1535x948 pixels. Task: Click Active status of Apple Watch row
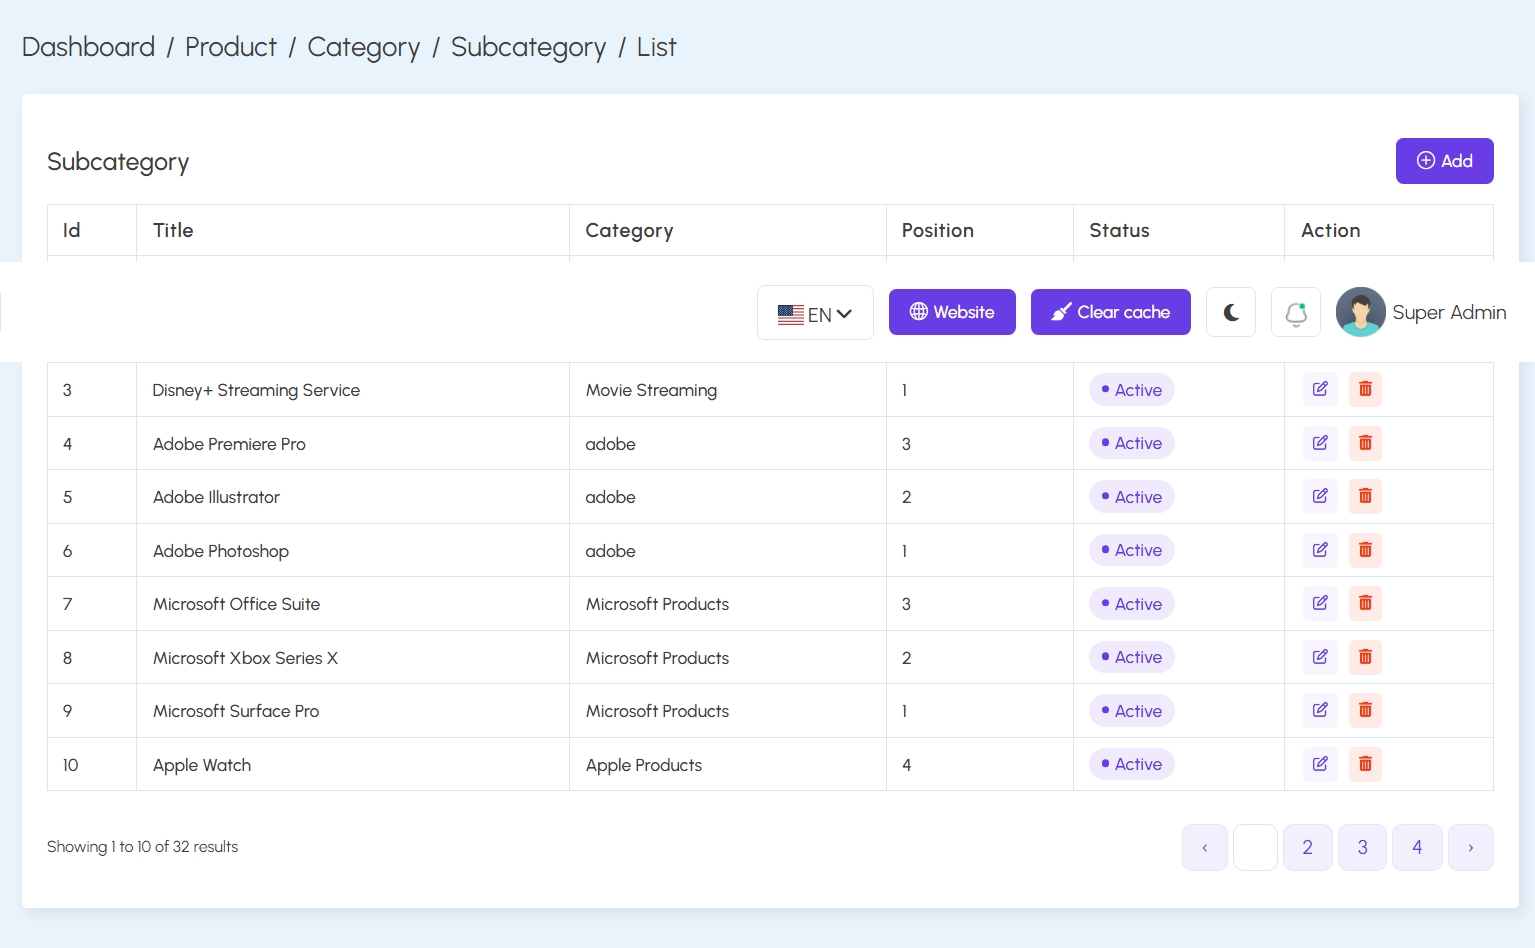(x=1131, y=764)
